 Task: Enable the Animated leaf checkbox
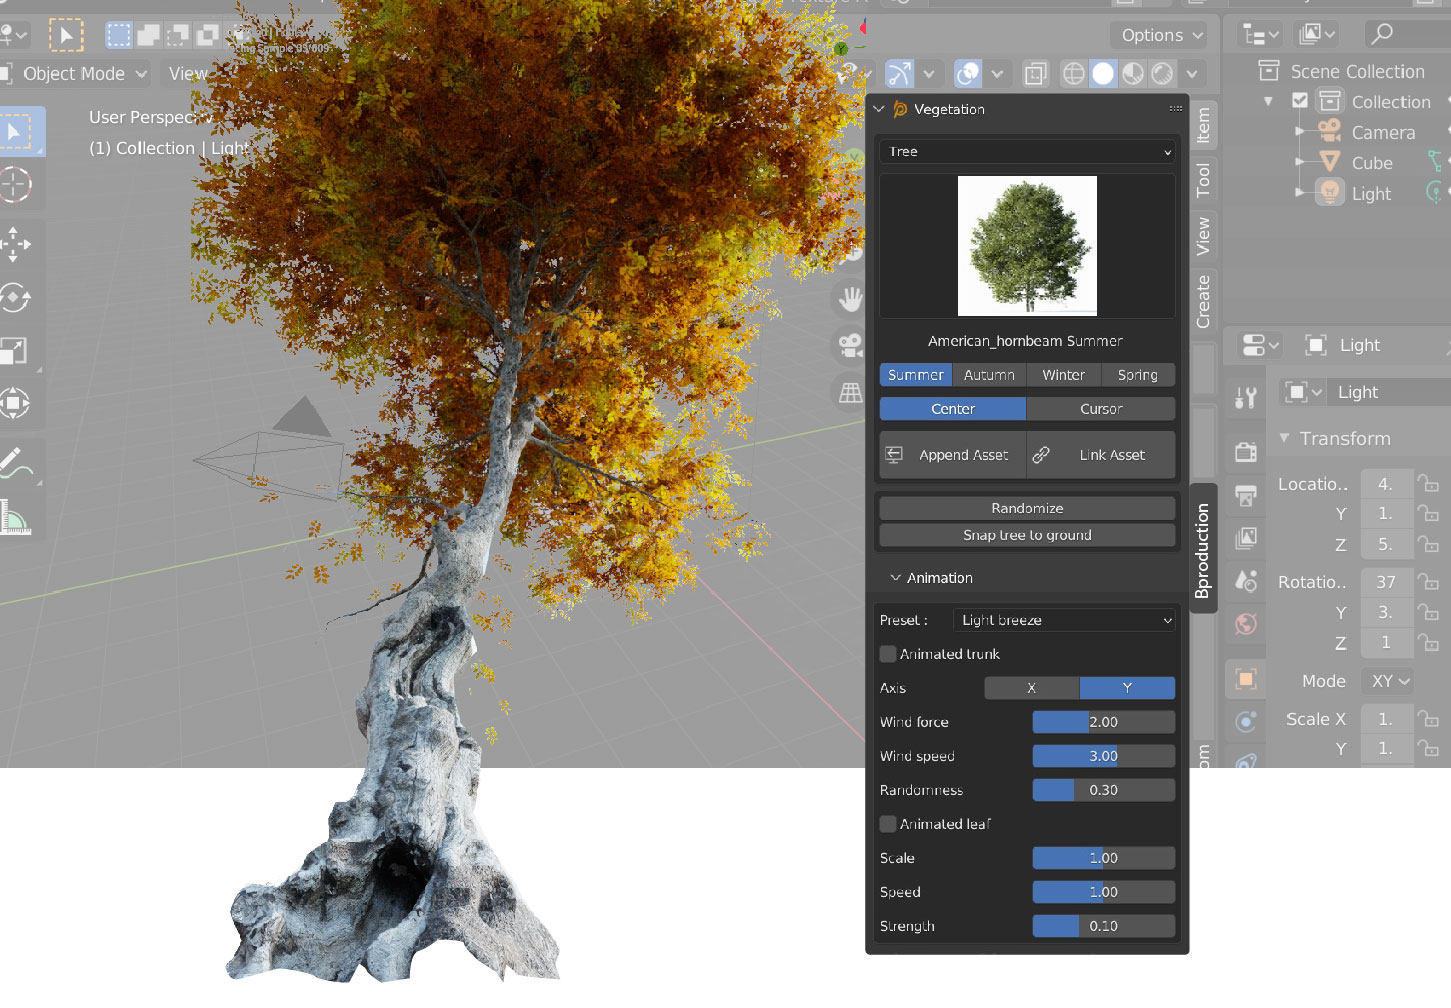[x=888, y=823]
